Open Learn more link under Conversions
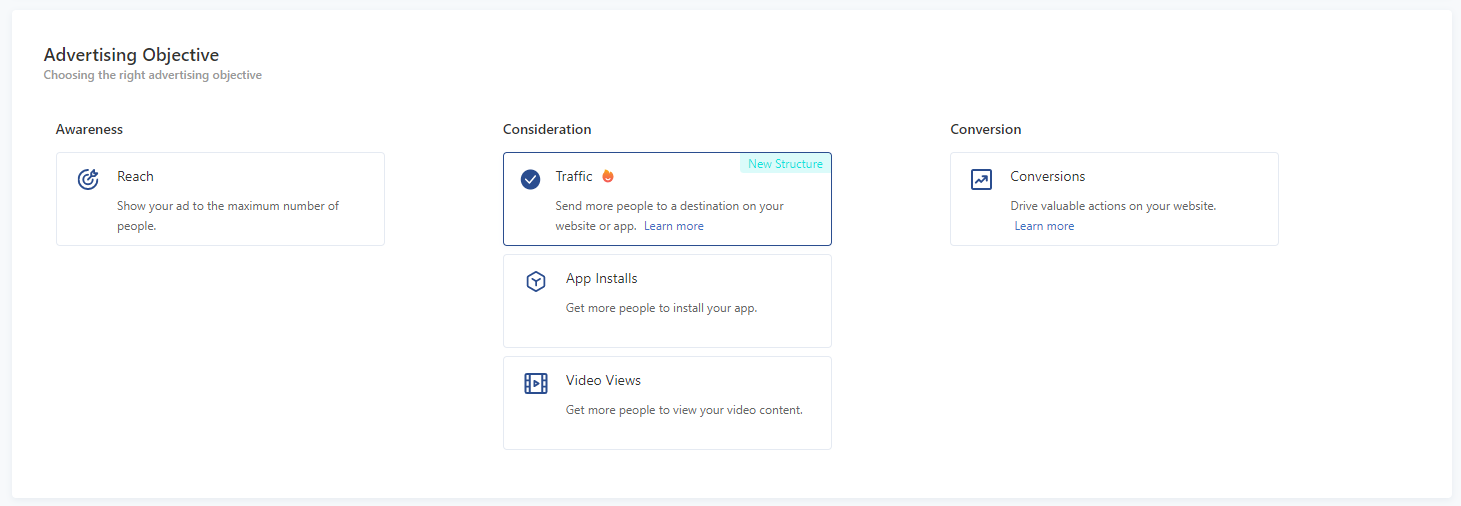The width and height of the screenshot is (1461, 506). coord(1044,226)
